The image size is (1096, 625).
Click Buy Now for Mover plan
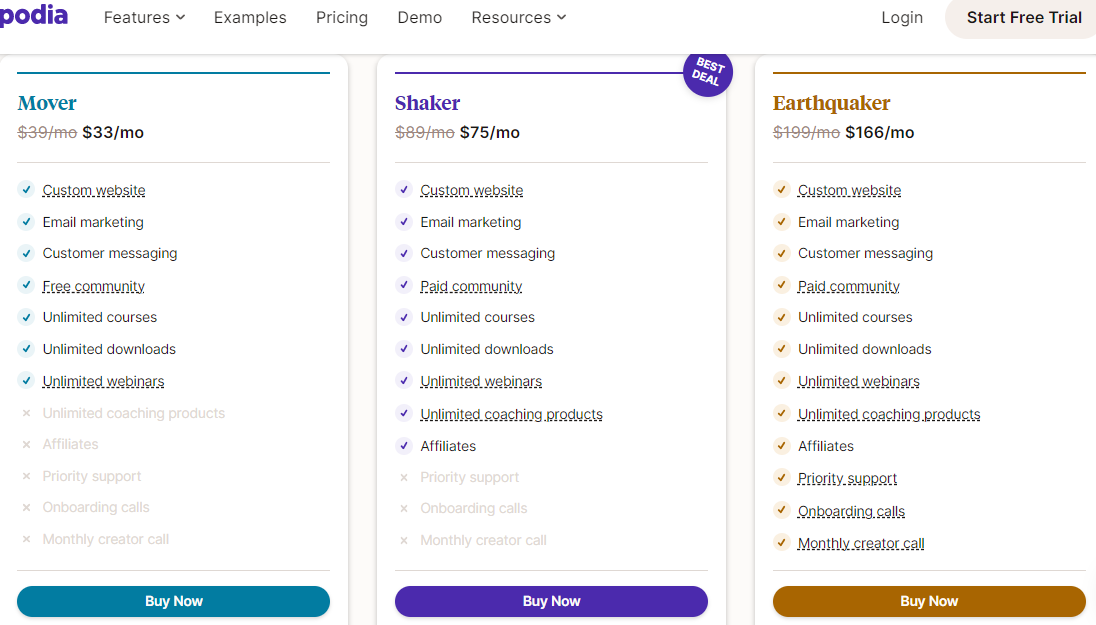(x=173, y=601)
